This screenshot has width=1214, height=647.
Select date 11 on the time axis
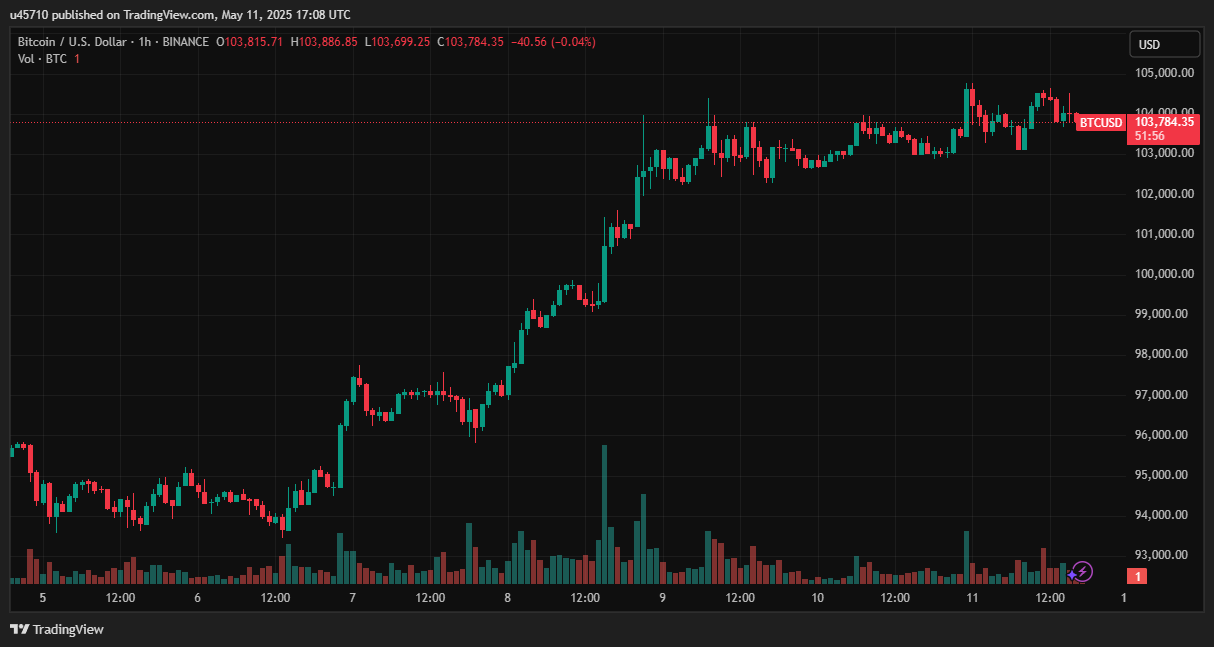pyautogui.click(x=972, y=598)
